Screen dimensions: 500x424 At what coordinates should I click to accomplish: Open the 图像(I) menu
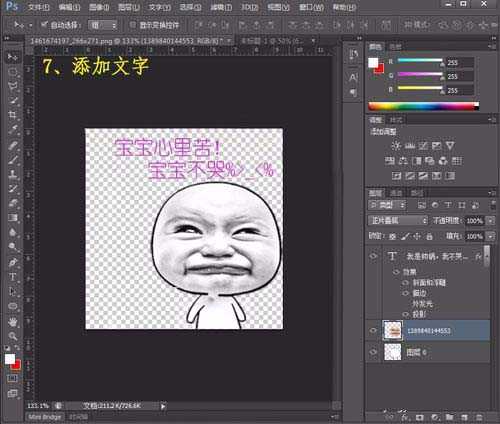pos(99,7)
